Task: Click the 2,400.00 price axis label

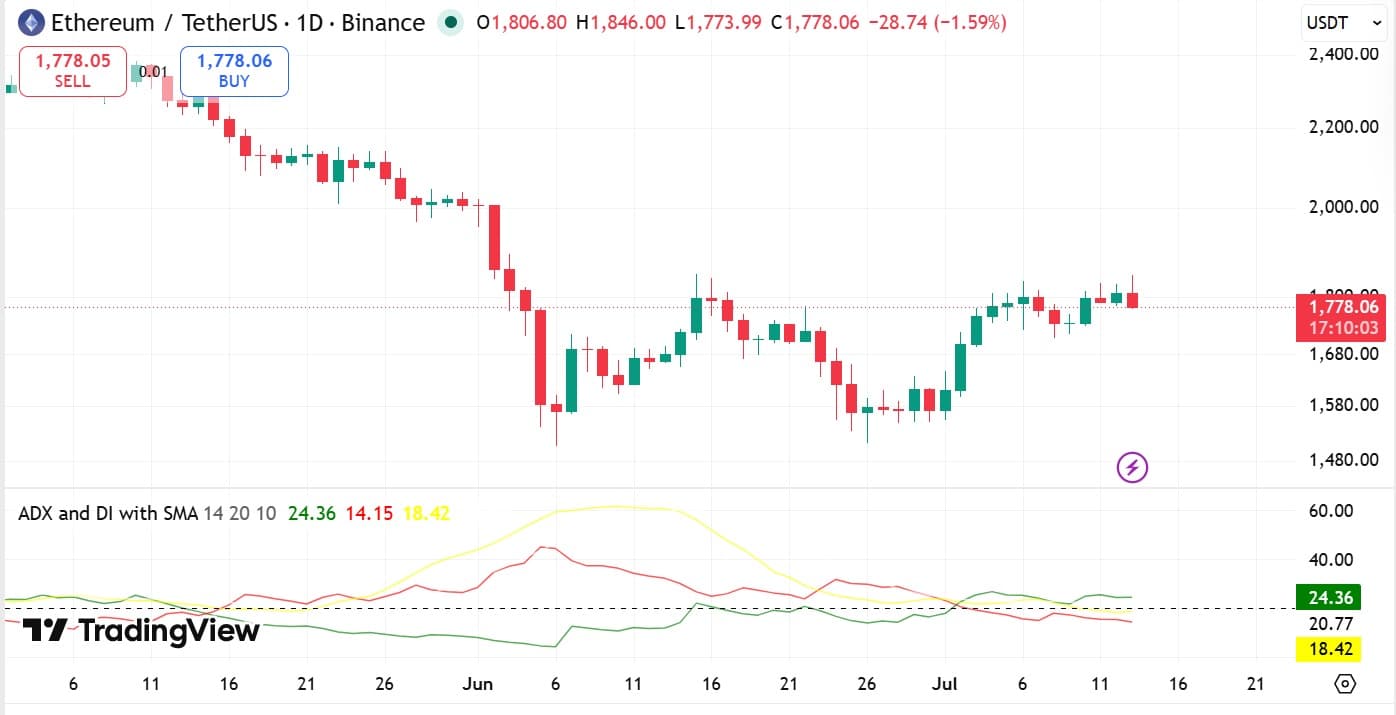Action: (1344, 53)
